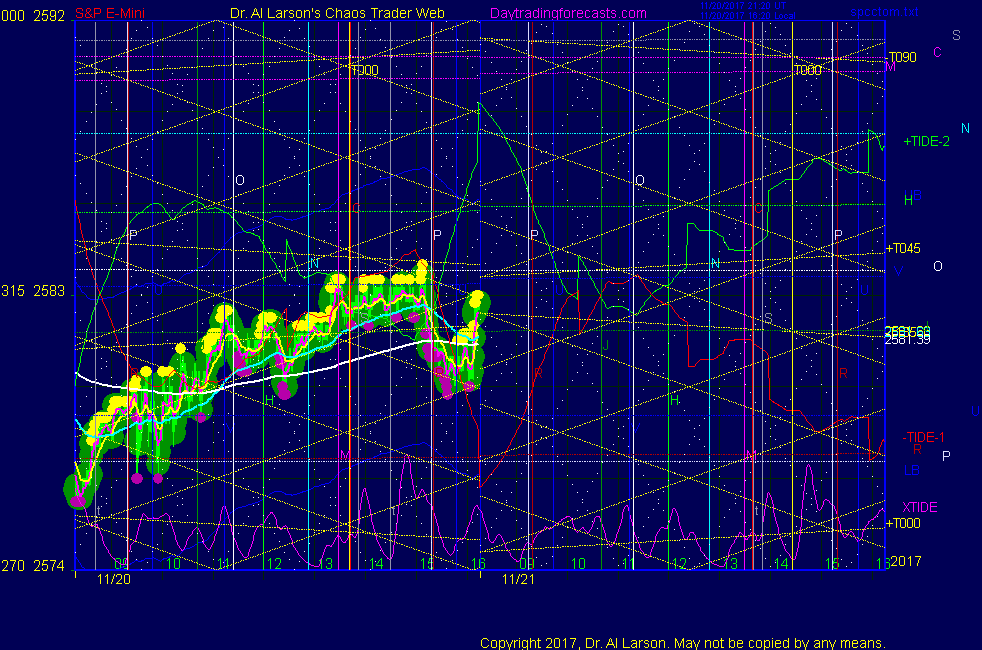This screenshot has width=982, height=650.
Task: Click the 2574 price axis label
Action: coord(49,566)
